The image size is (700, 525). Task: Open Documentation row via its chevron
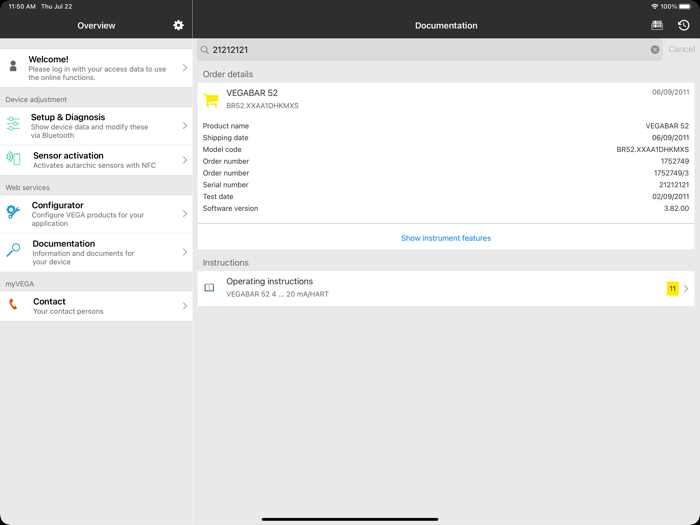click(x=185, y=252)
